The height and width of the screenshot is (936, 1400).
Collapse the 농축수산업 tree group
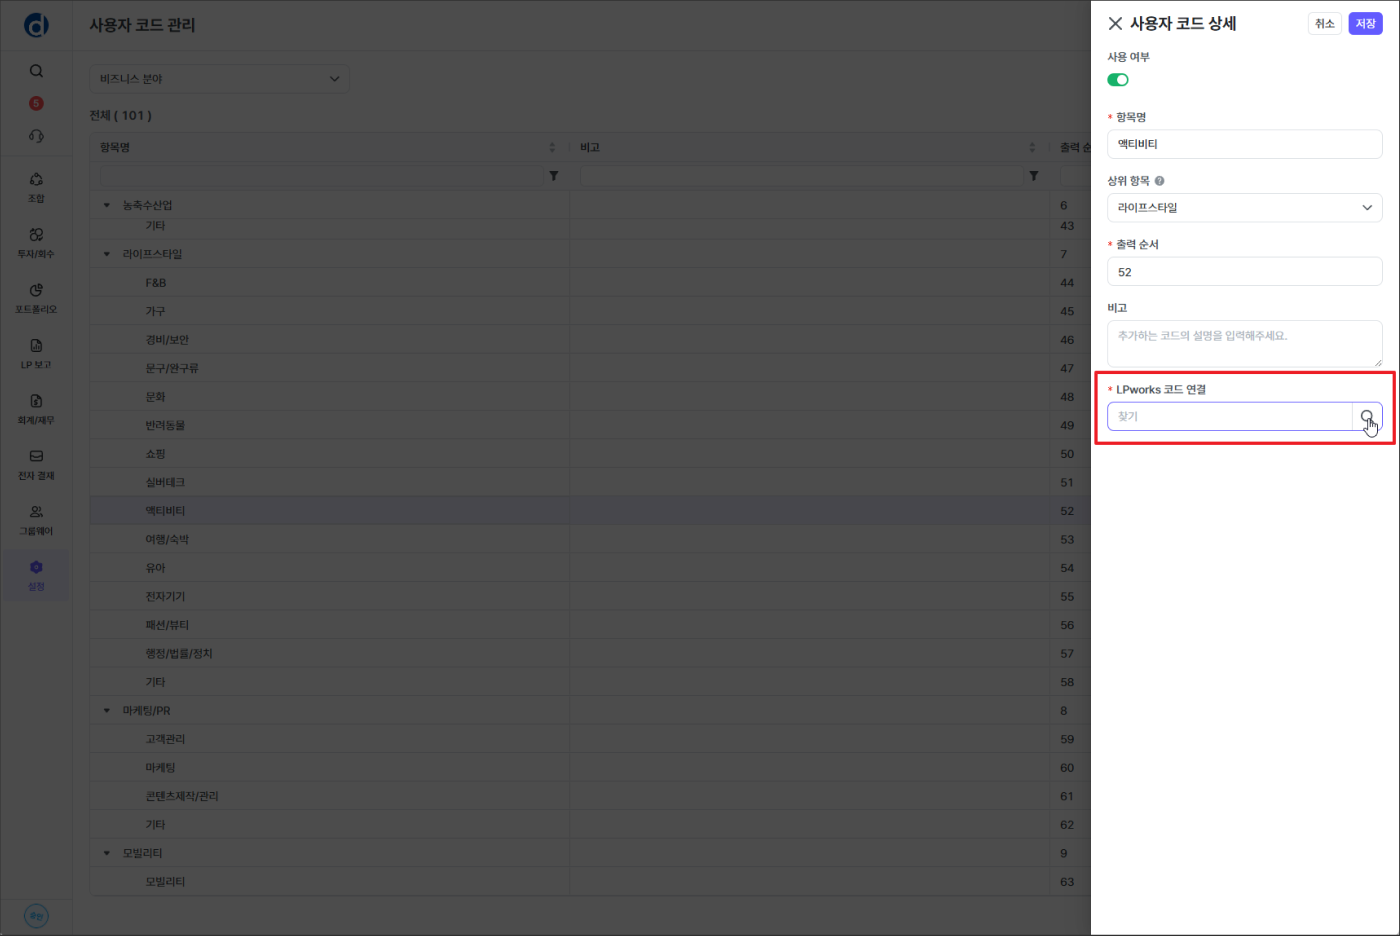pyautogui.click(x=107, y=205)
